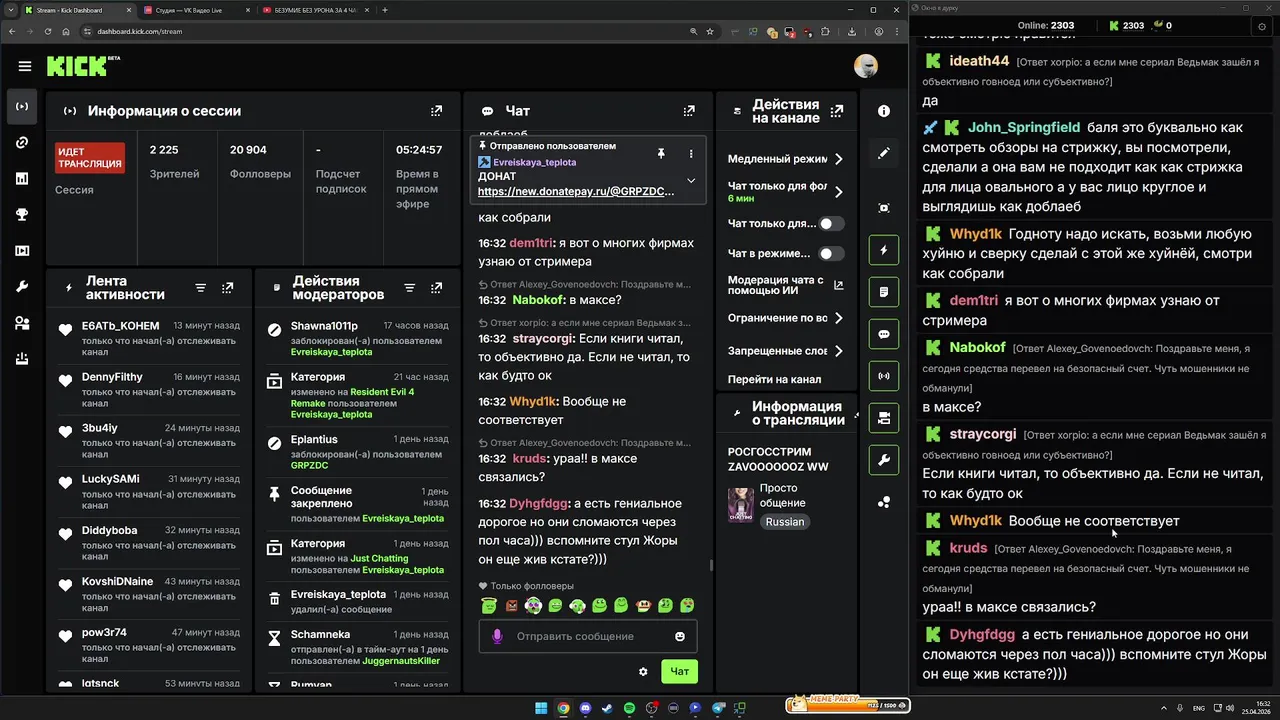Click the lightning bolt icon in right toolbar
1280x720 pixels.
[884, 250]
